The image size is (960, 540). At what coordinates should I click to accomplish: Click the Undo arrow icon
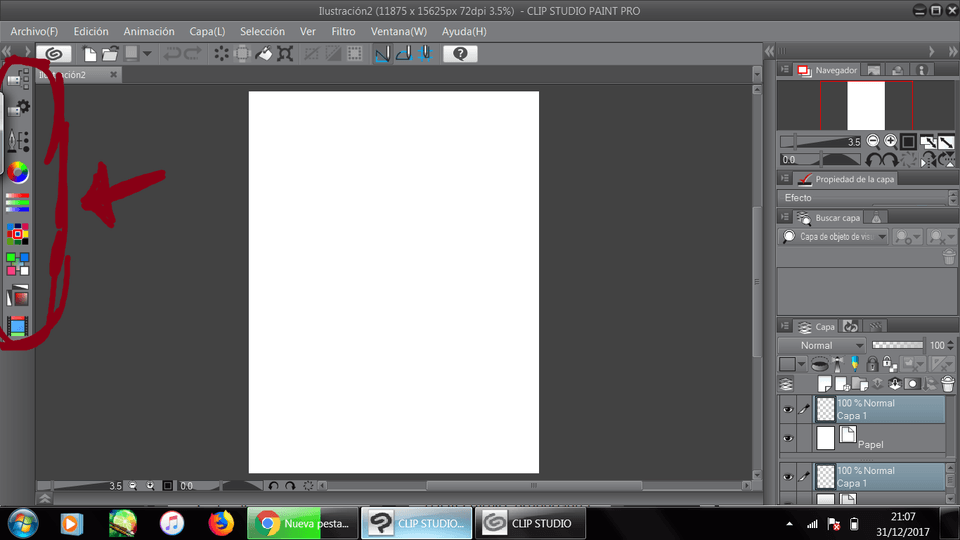click(x=171, y=54)
